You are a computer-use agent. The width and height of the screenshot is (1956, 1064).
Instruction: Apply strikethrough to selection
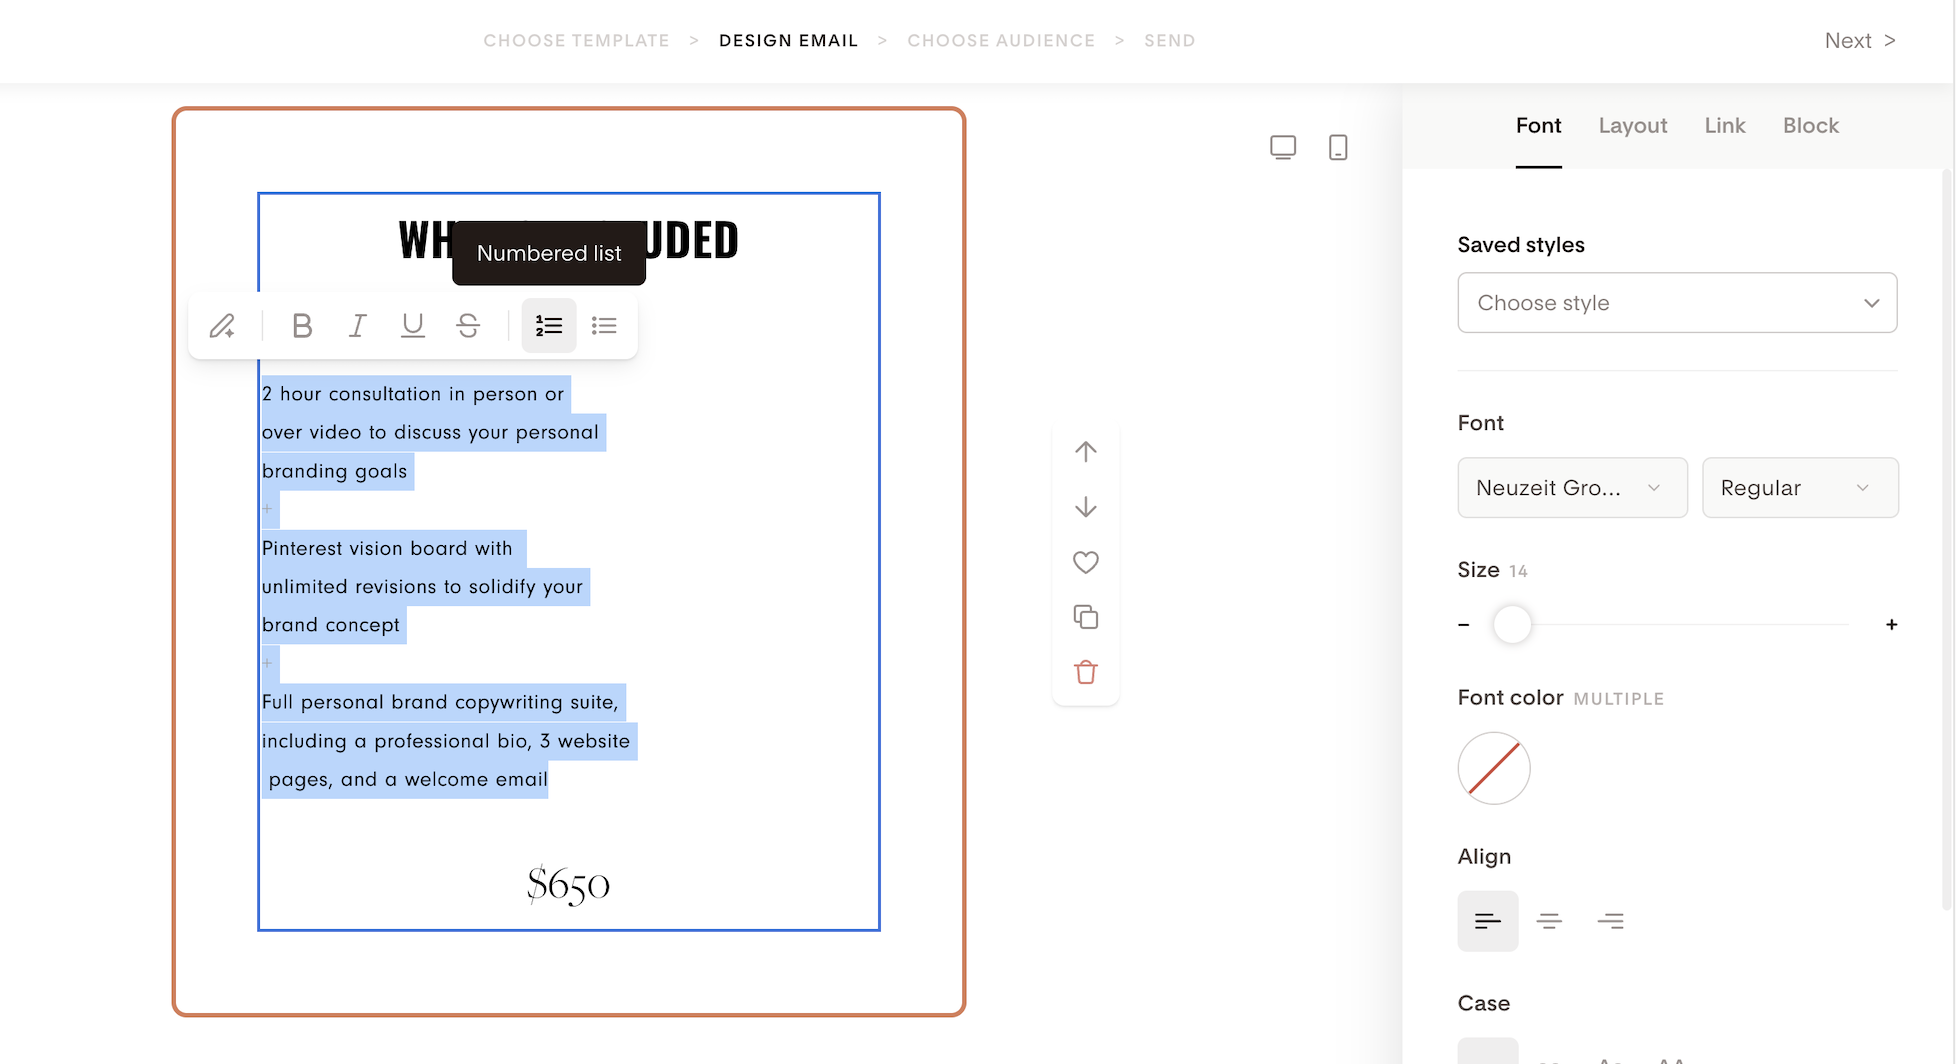[x=468, y=326]
